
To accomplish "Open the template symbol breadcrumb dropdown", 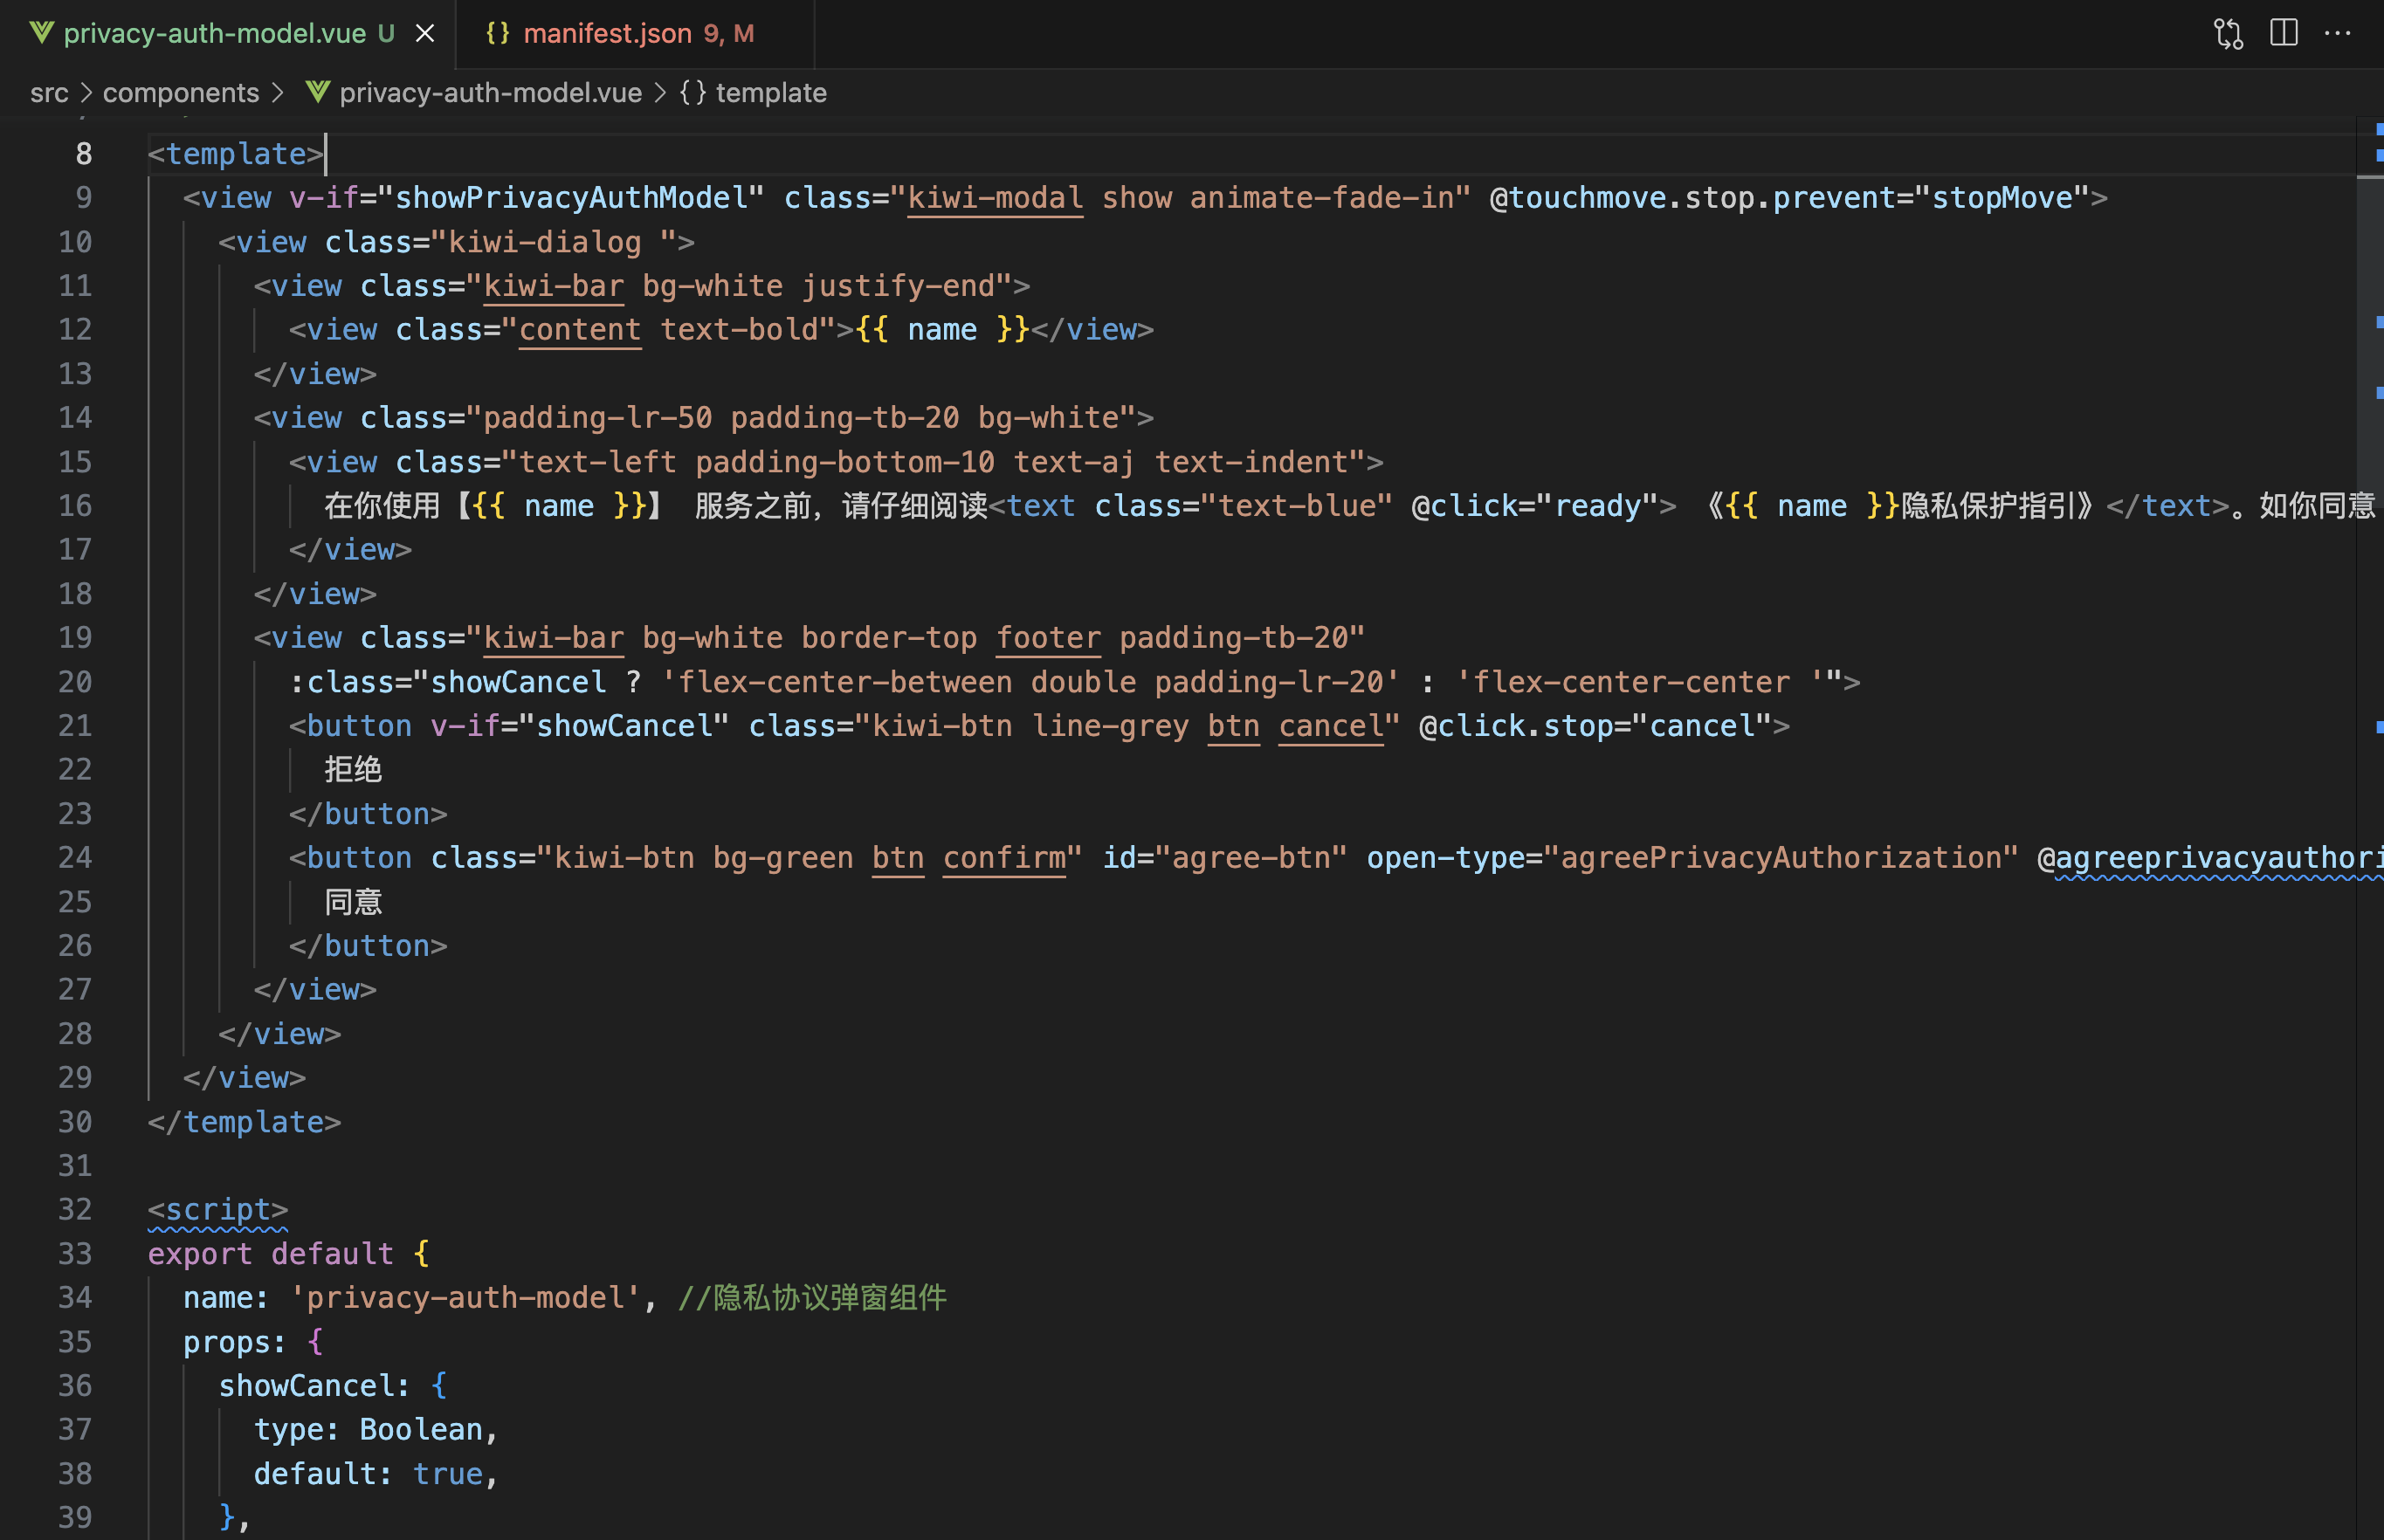I will click(771, 93).
